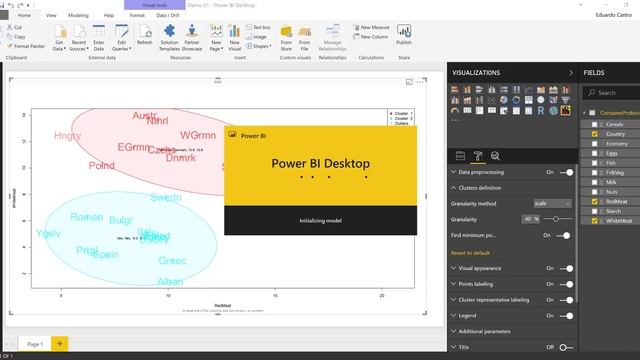Viewport: 640px width, 360px height.
Task: Check the Cereals field checkbox
Action: [595, 124]
